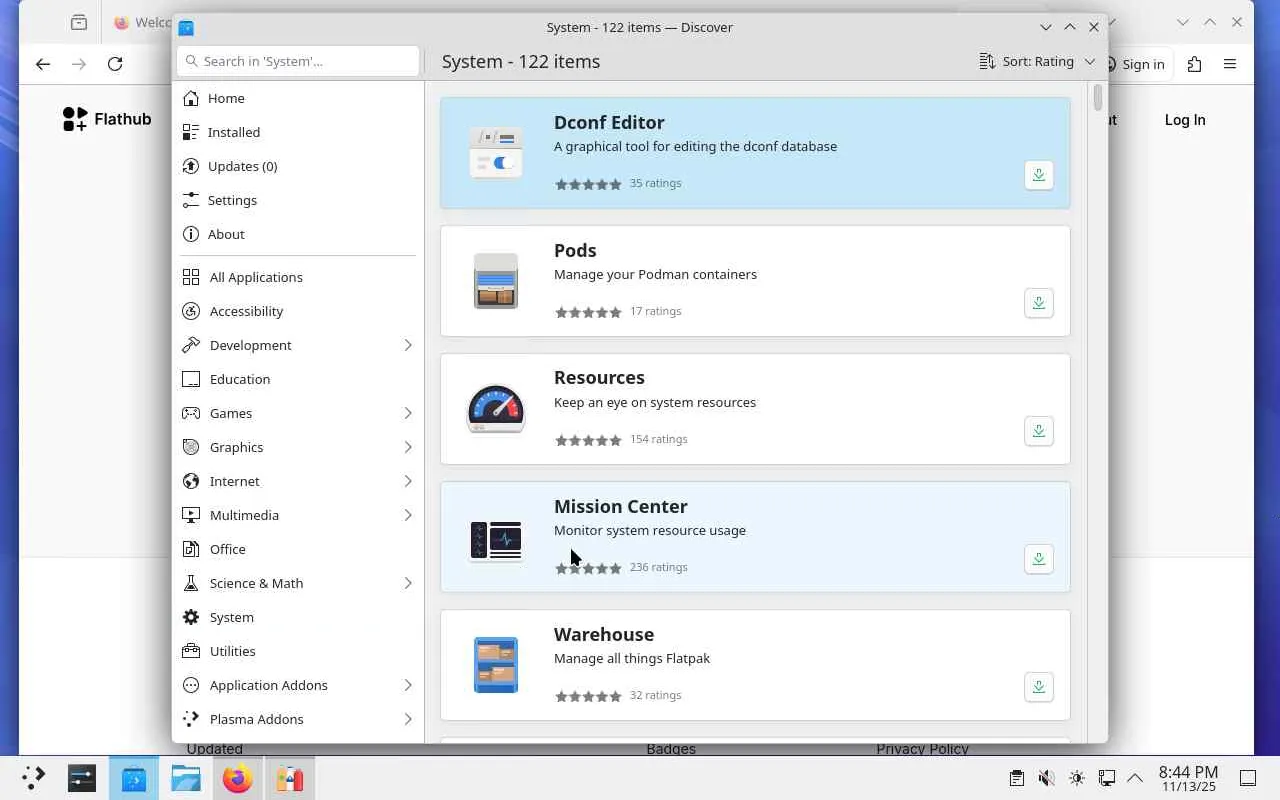Expand the Internet category chevron
This screenshot has height=800, width=1280.
click(x=408, y=481)
